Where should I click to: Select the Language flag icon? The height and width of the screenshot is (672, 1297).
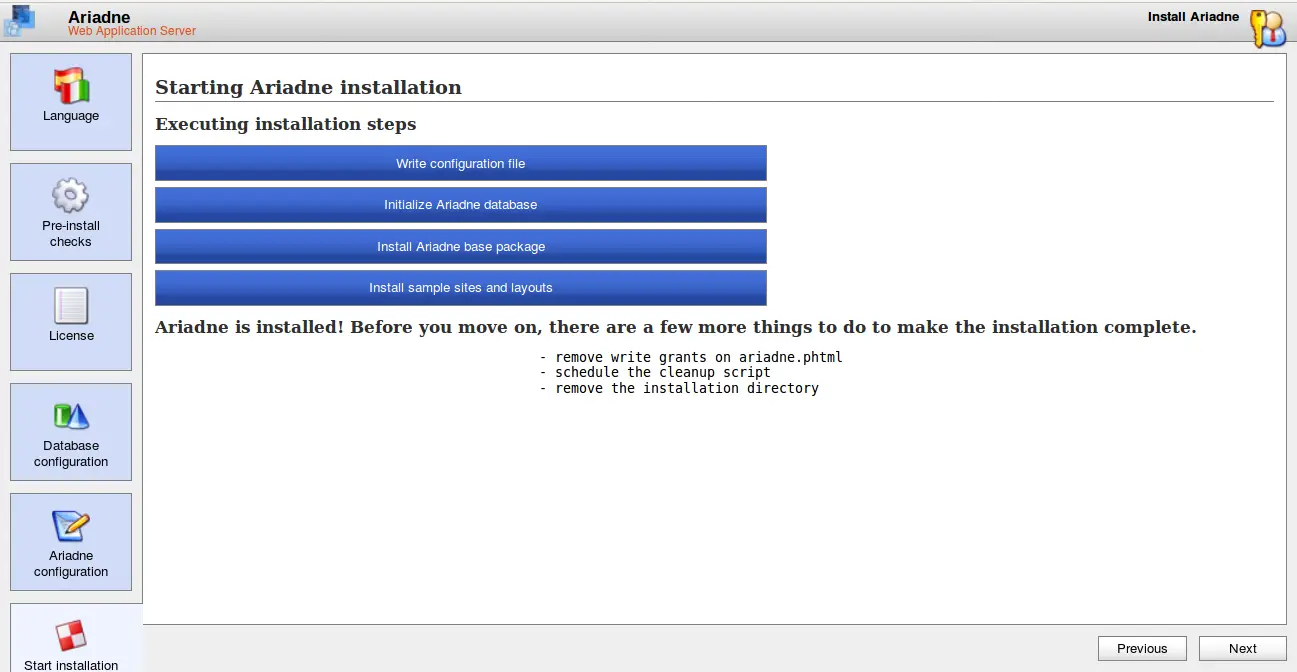71,86
